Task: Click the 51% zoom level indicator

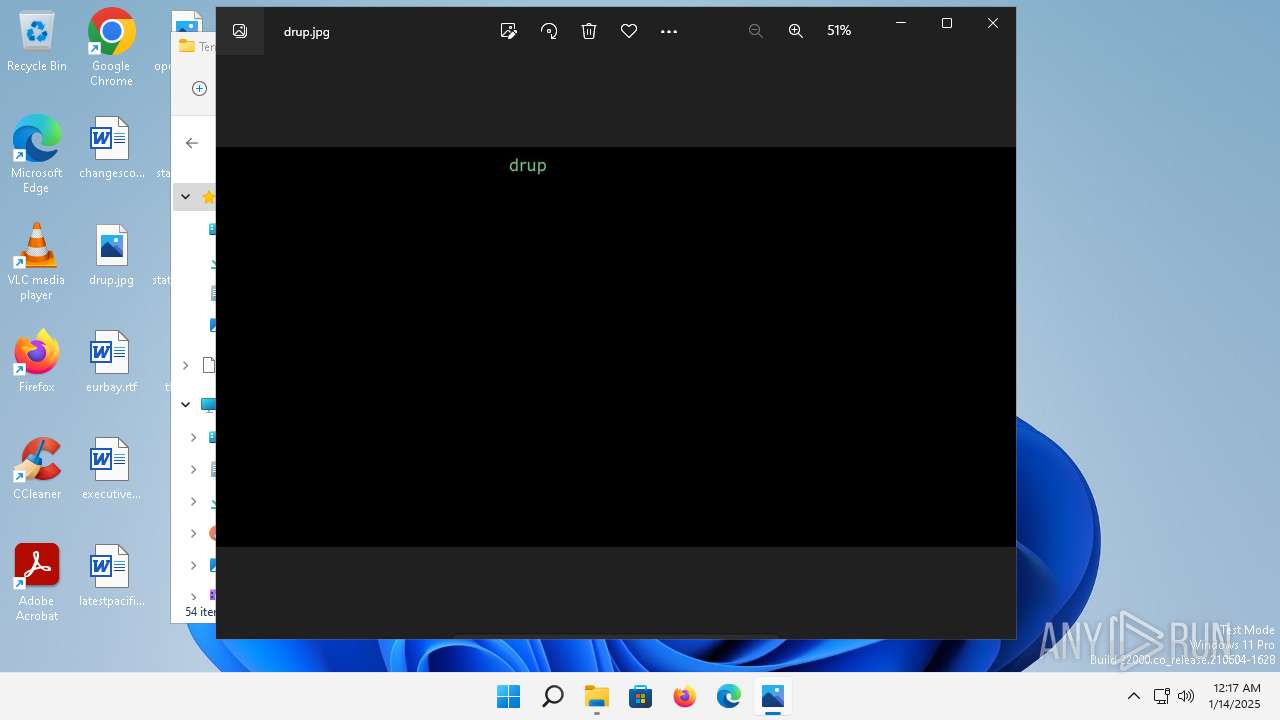Action: click(839, 31)
